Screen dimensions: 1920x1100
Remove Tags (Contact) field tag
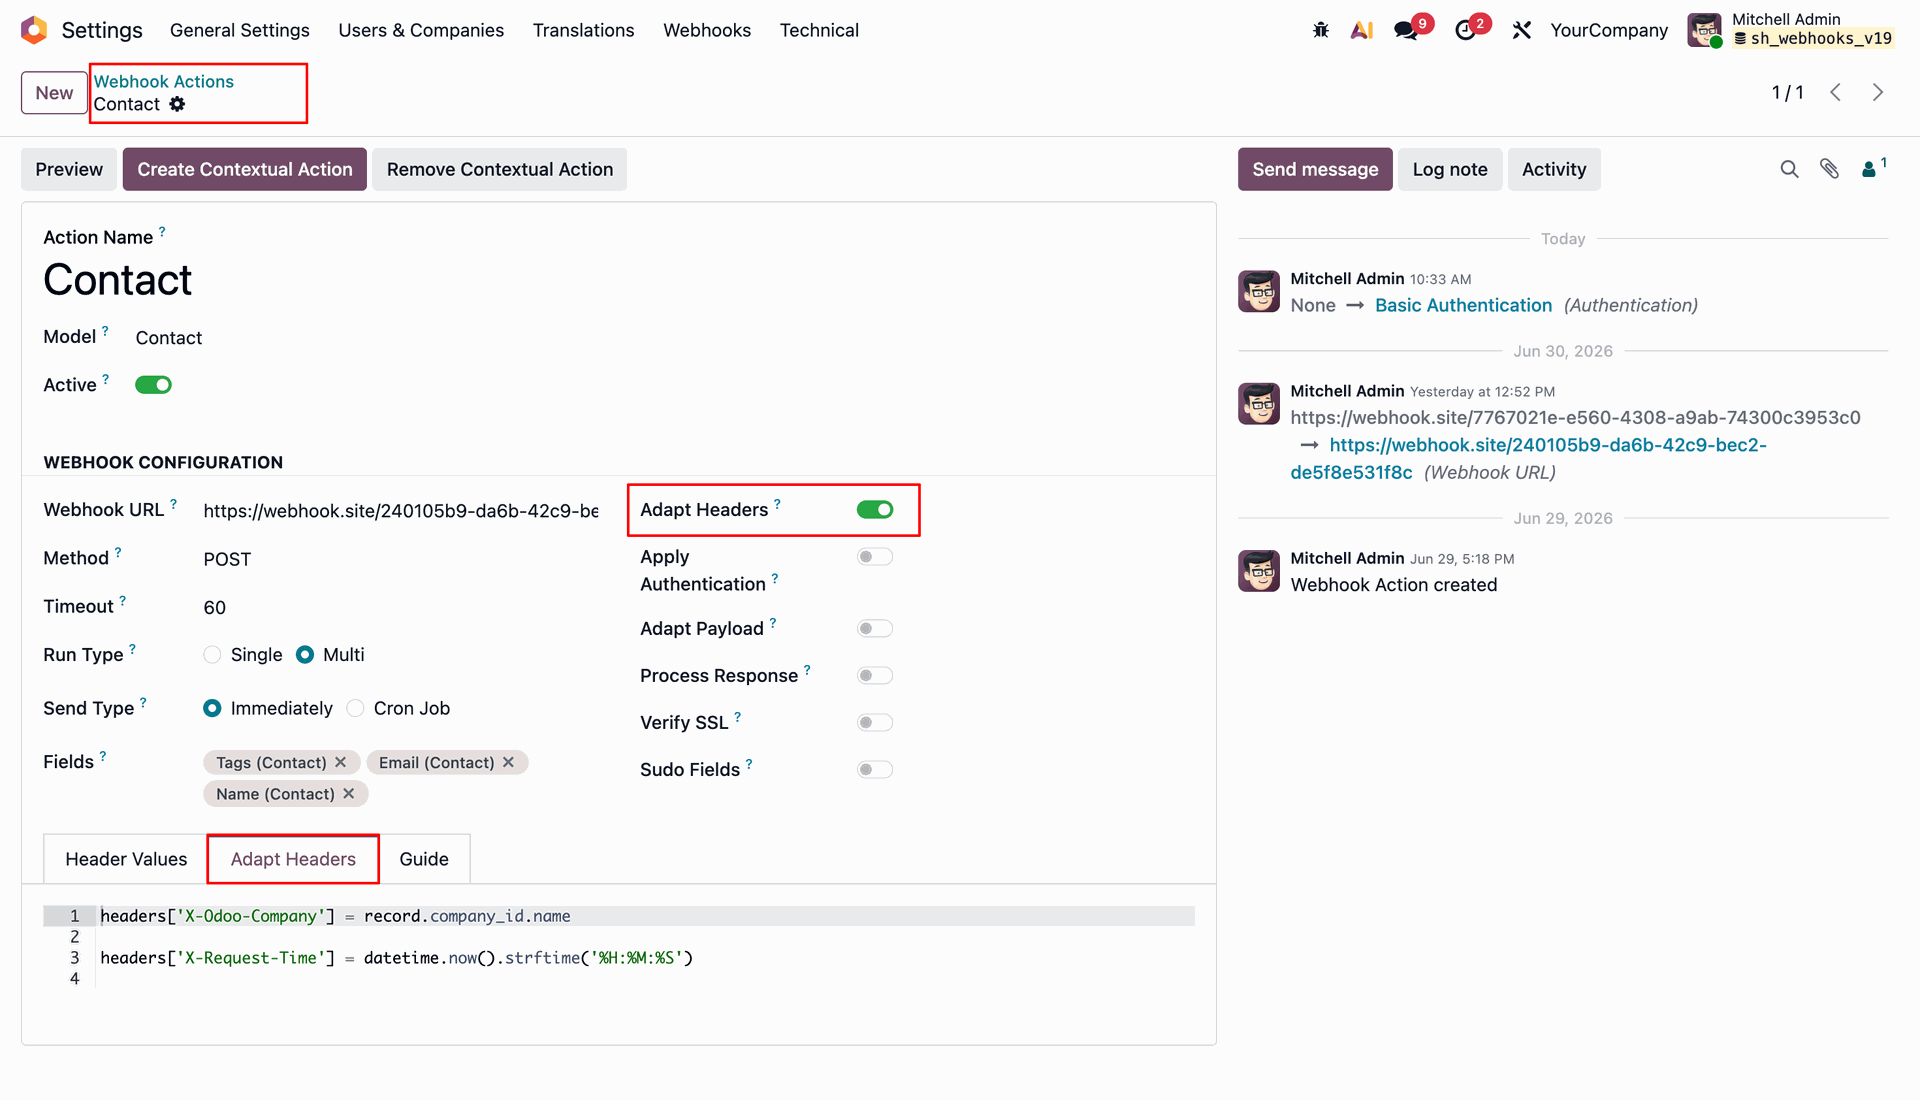(x=341, y=762)
